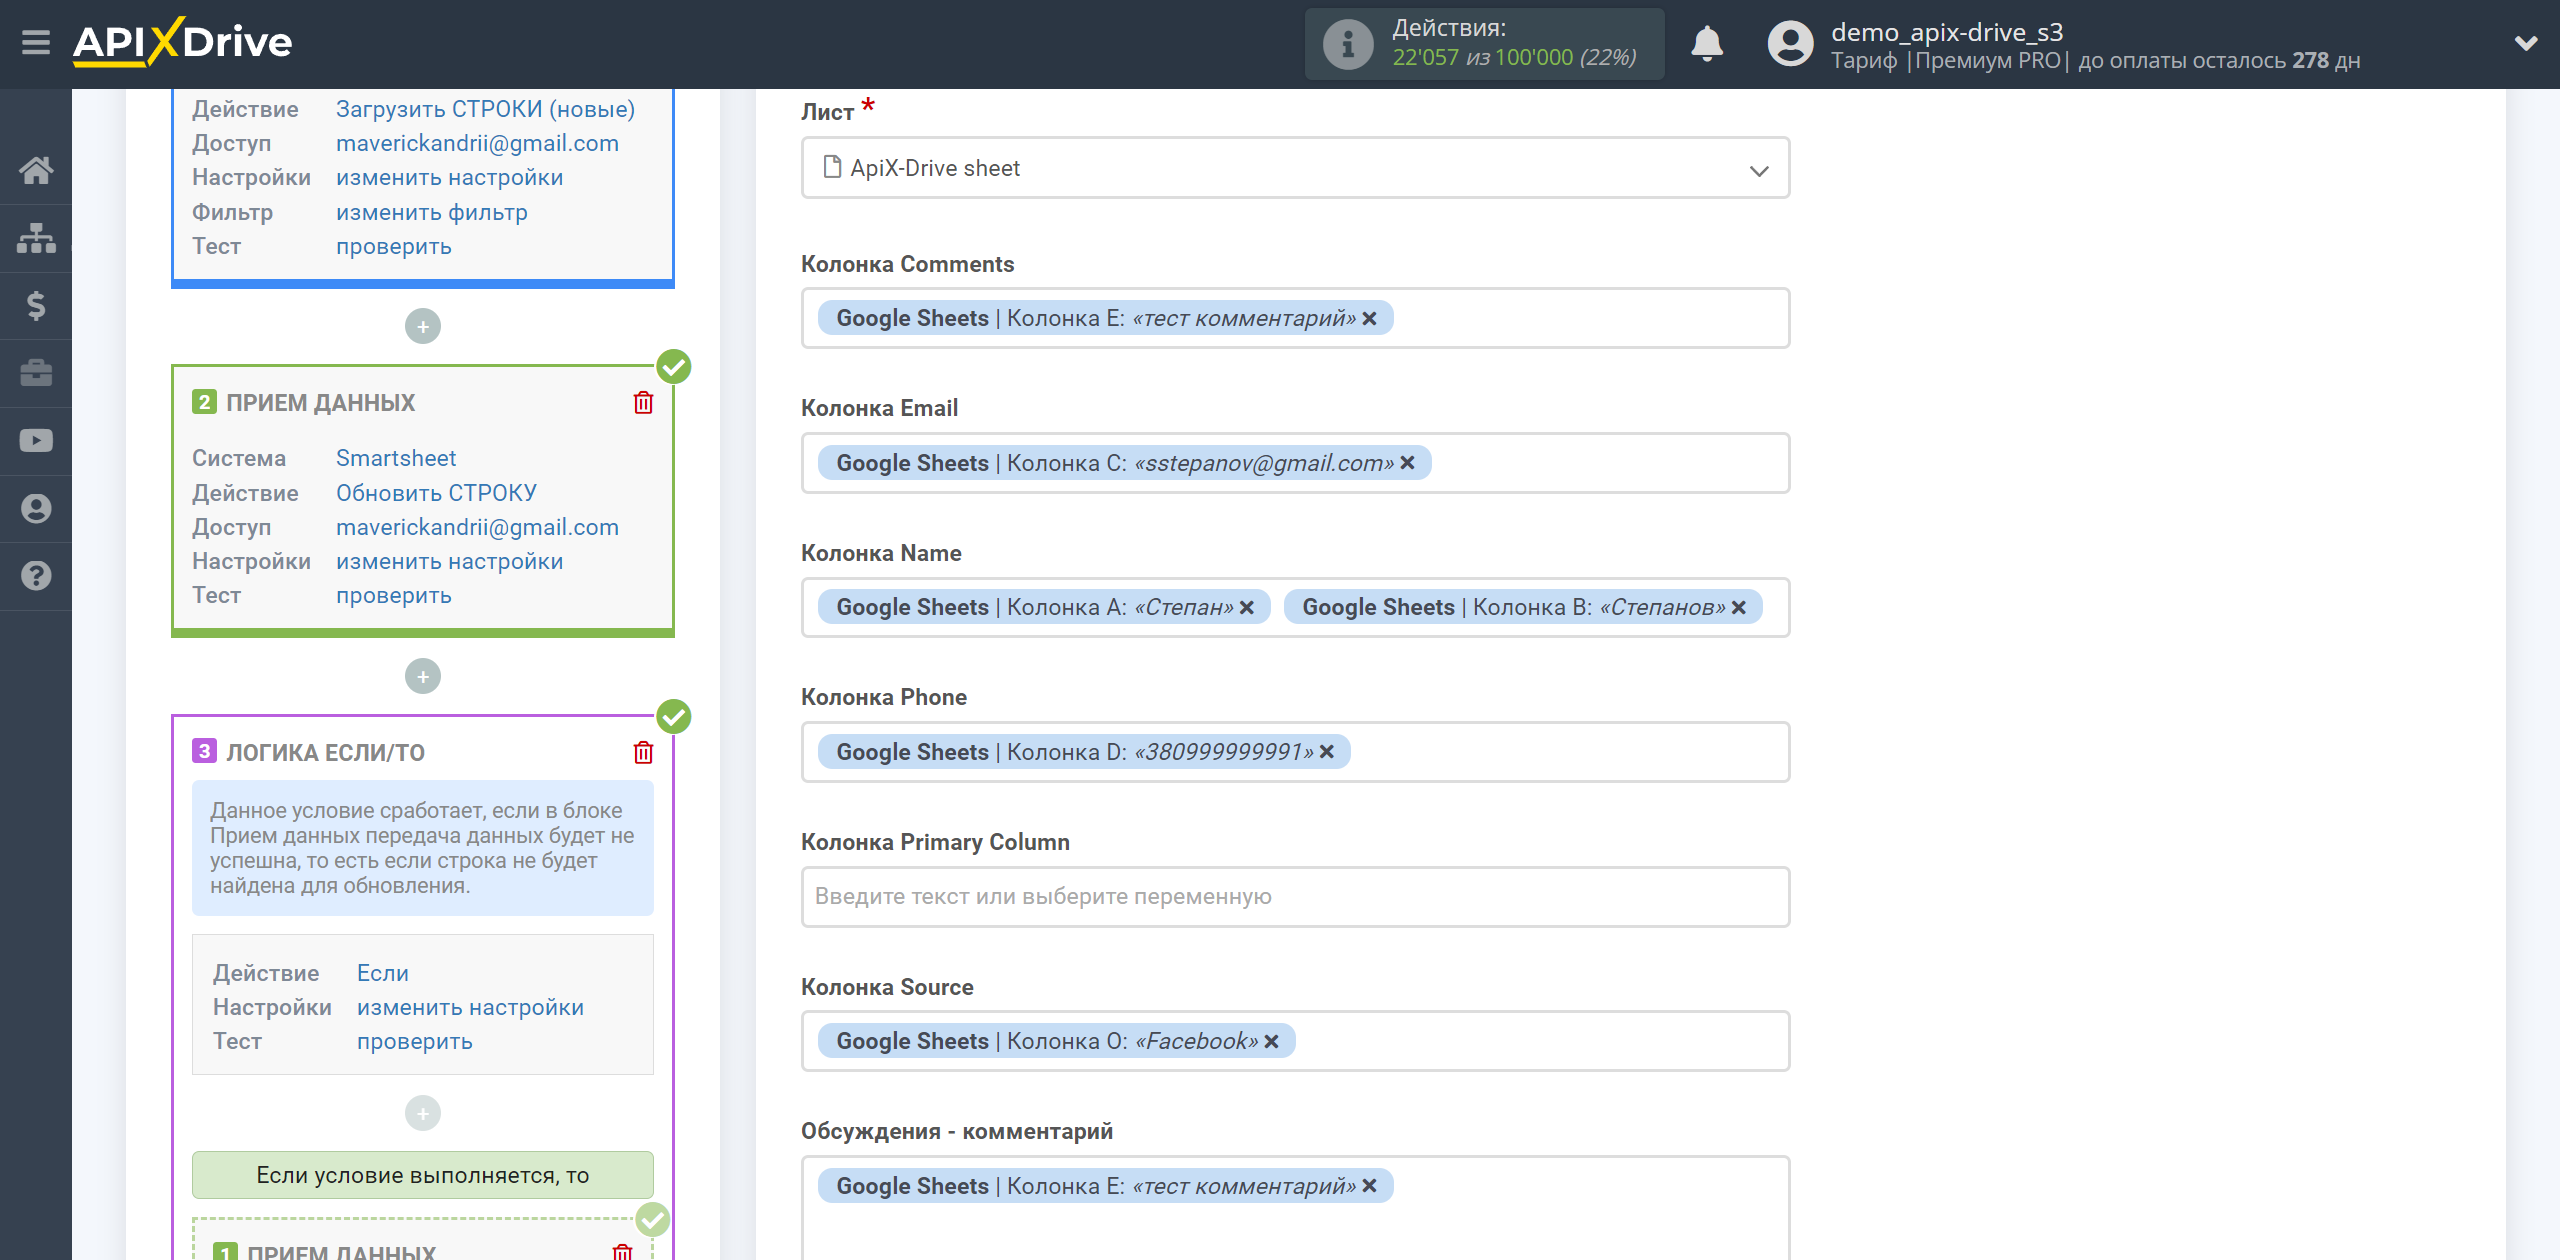Click изменить настройки in logic block
The image size is (2560, 1260).
470,1007
